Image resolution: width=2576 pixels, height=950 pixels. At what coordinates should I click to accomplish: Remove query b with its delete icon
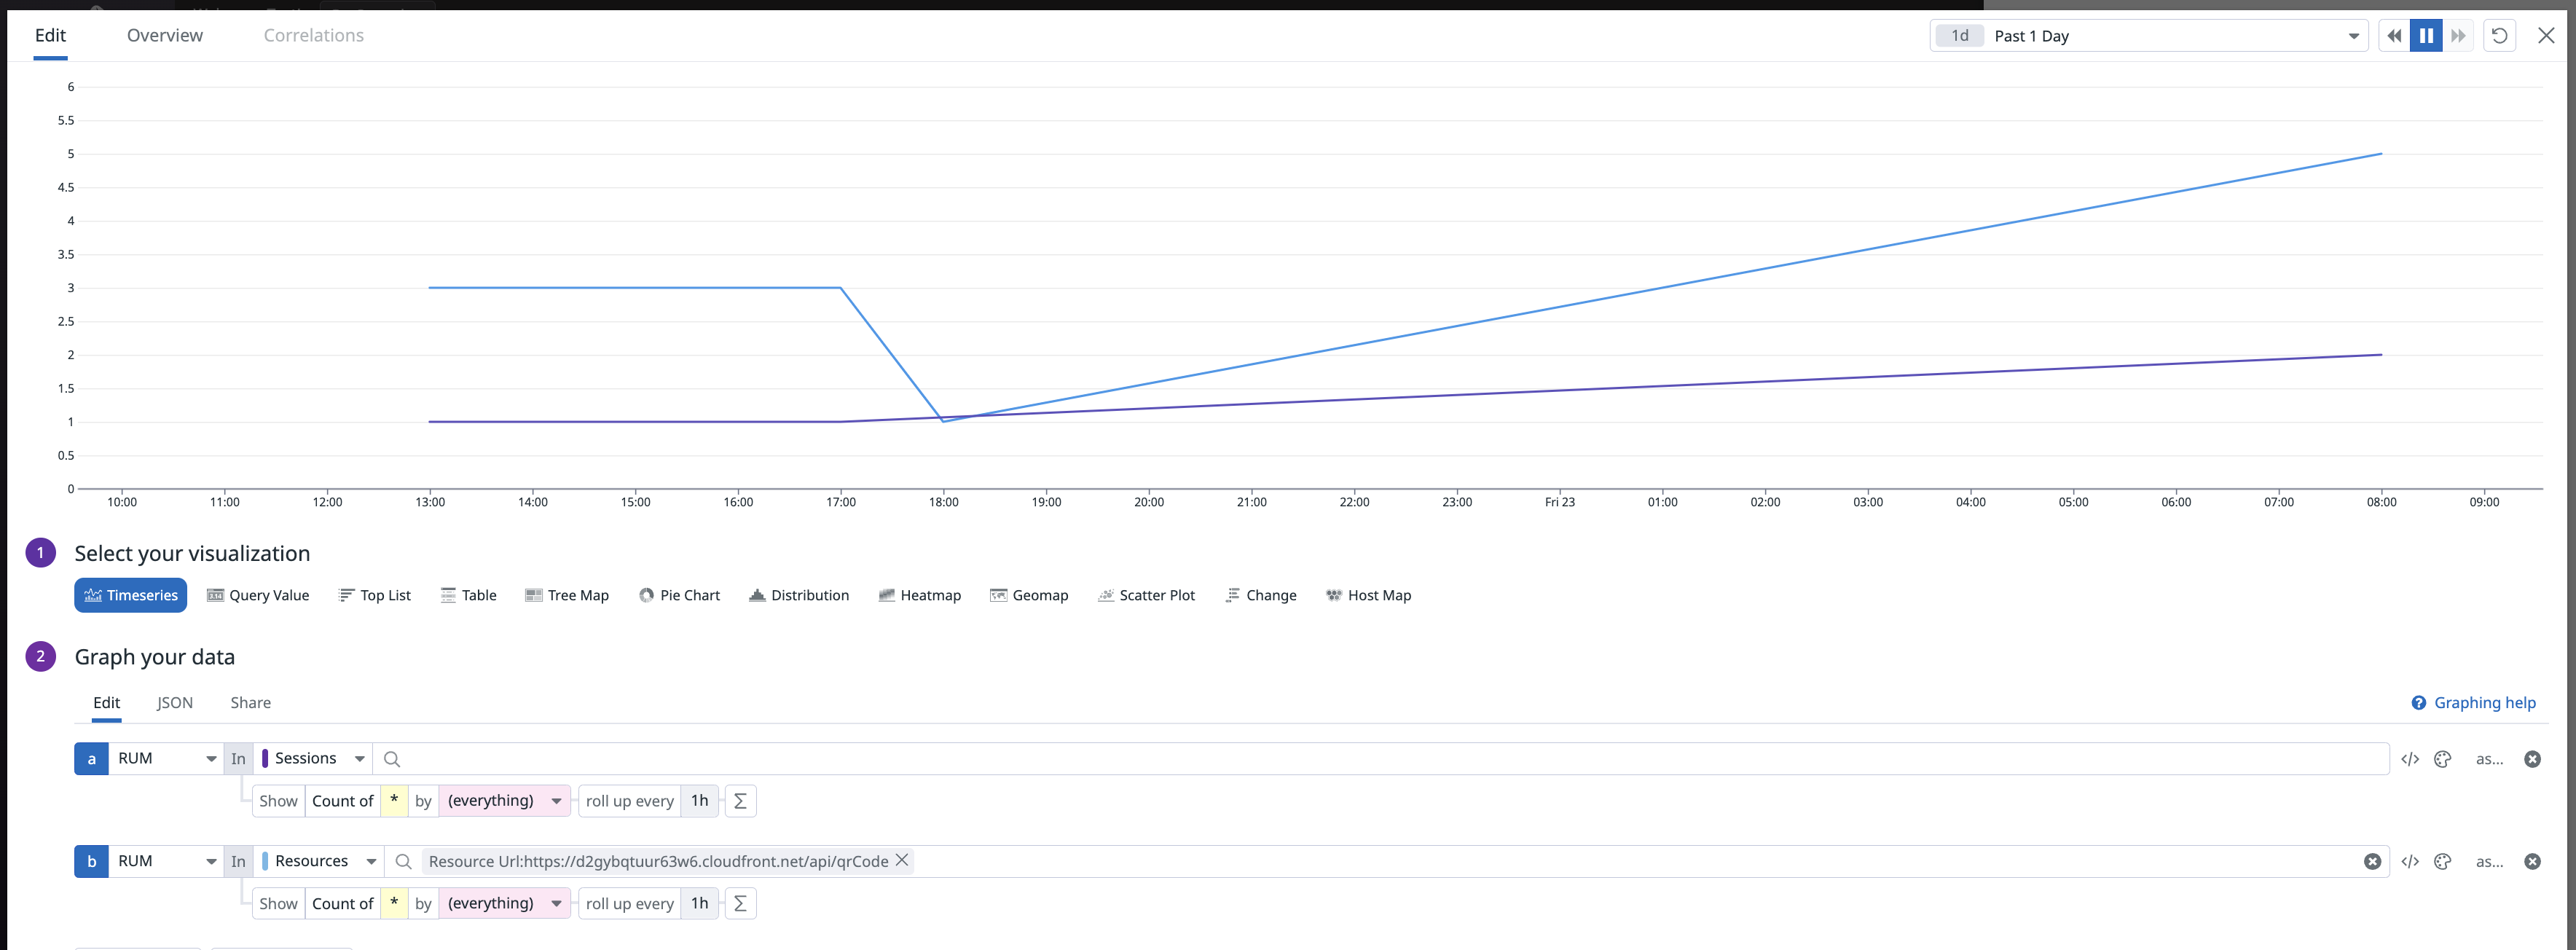tap(2532, 862)
